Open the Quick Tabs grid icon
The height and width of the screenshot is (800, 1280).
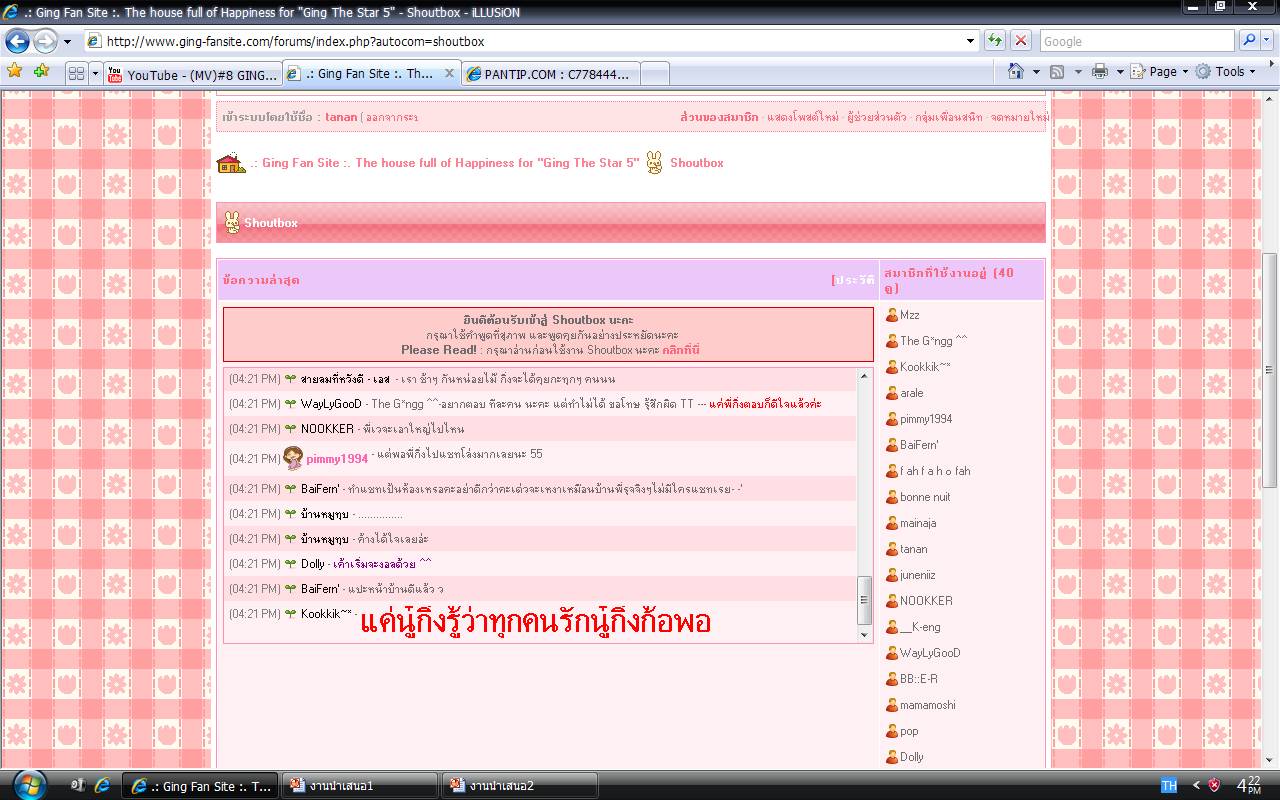pyautogui.click(x=76, y=73)
